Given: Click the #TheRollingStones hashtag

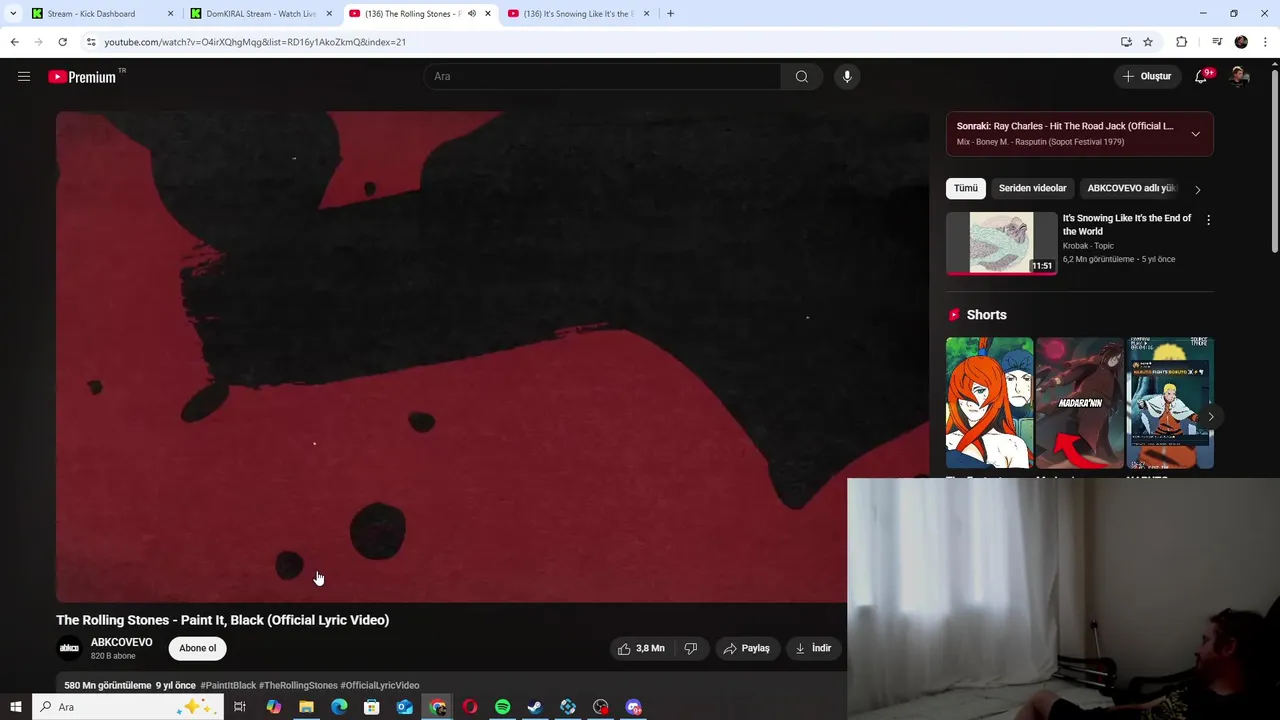Looking at the screenshot, I should click(x=298, y=685).
